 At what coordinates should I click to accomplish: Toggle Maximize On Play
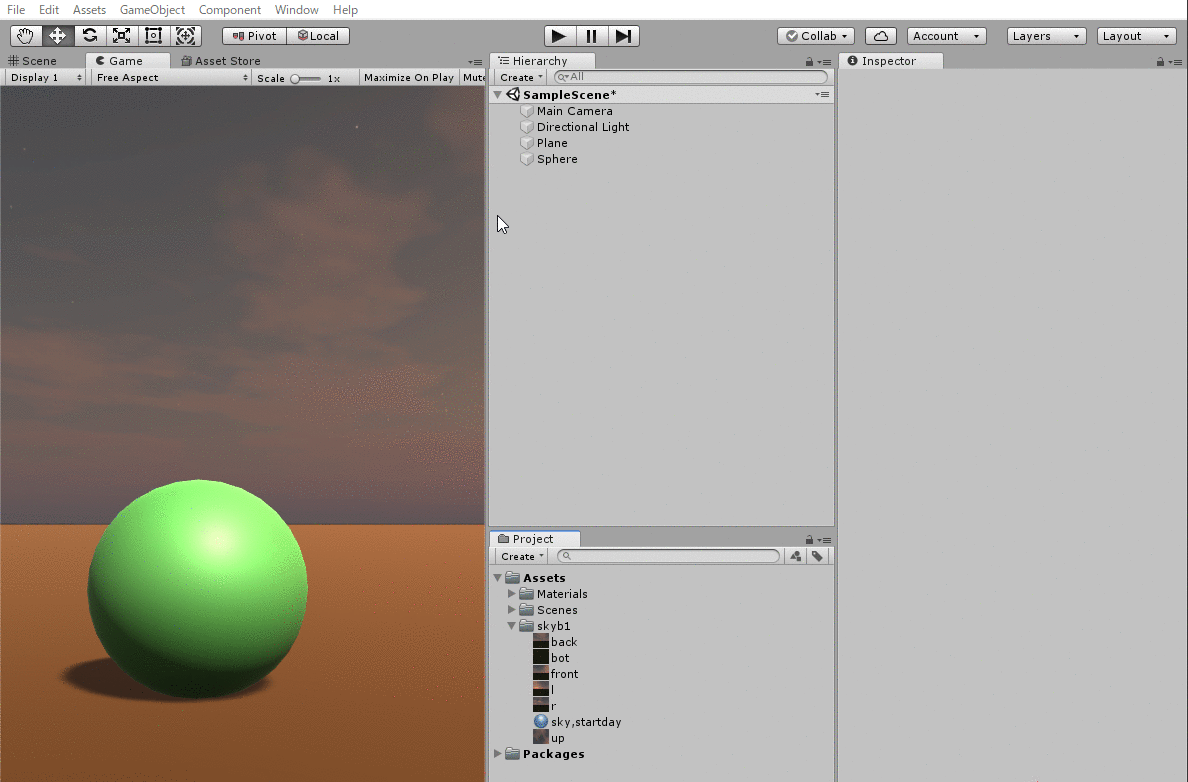click(x=408, y=78)
